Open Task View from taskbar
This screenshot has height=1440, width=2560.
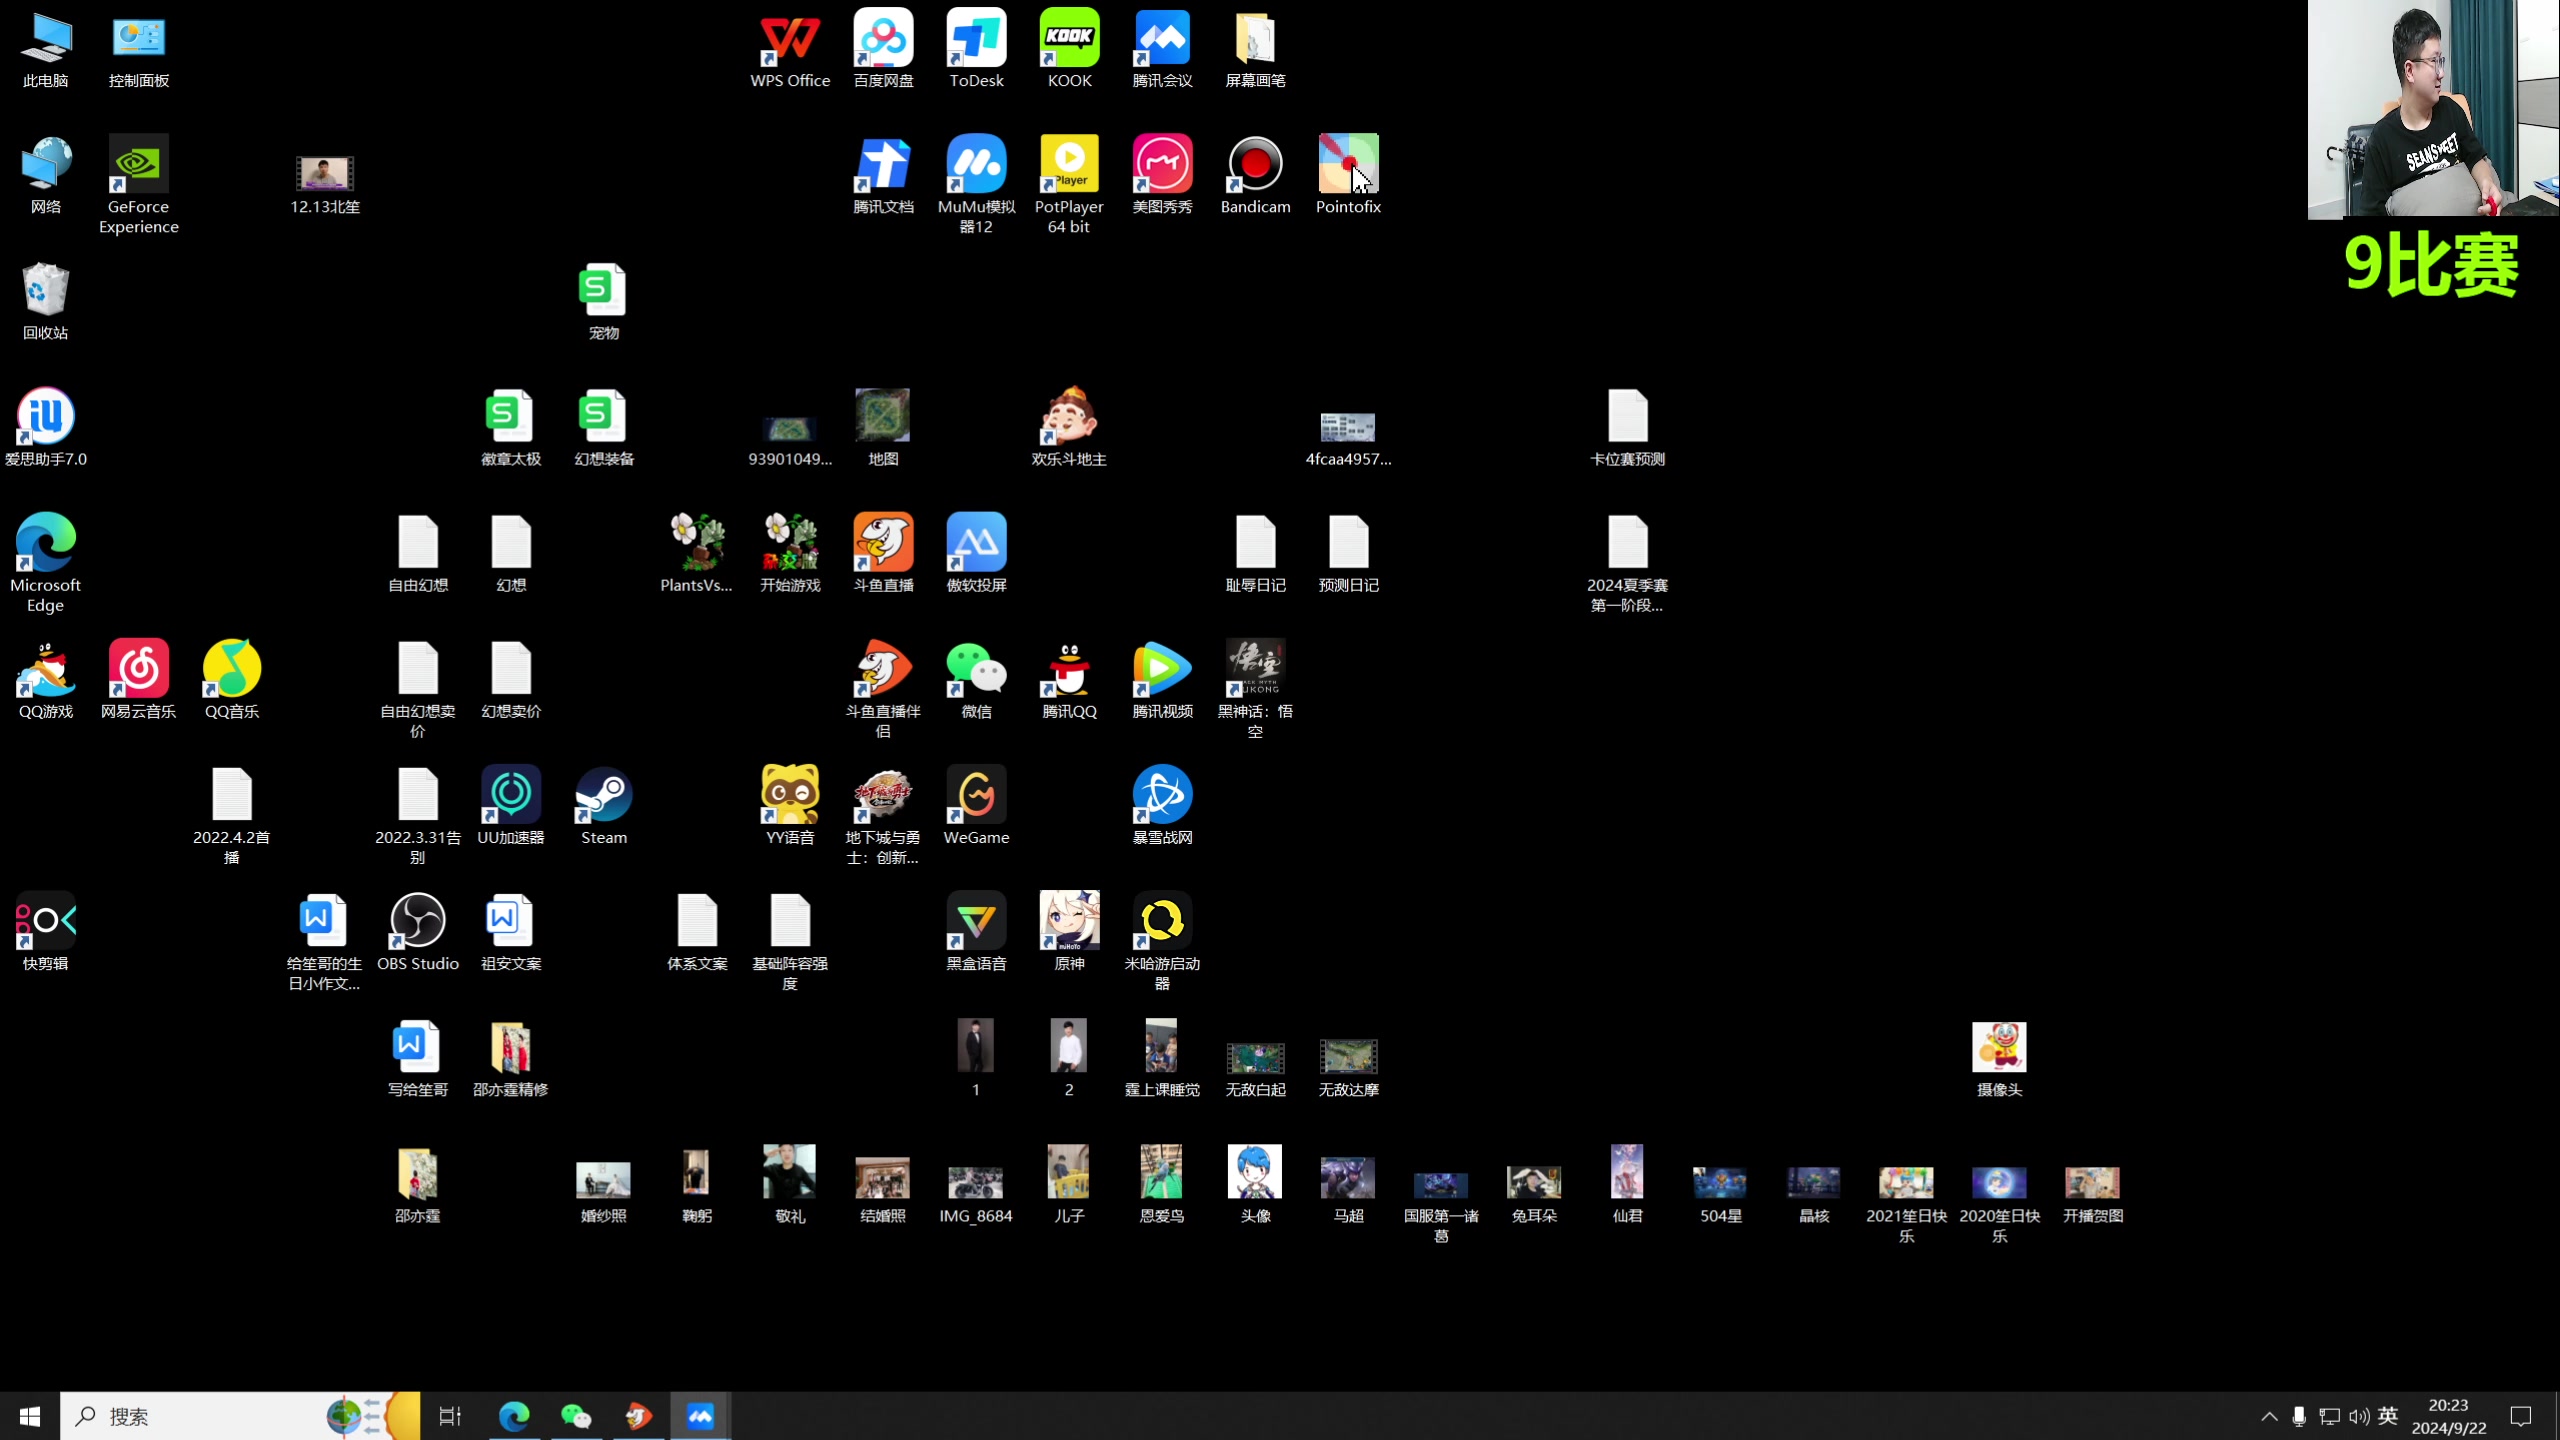point(450,1416)
